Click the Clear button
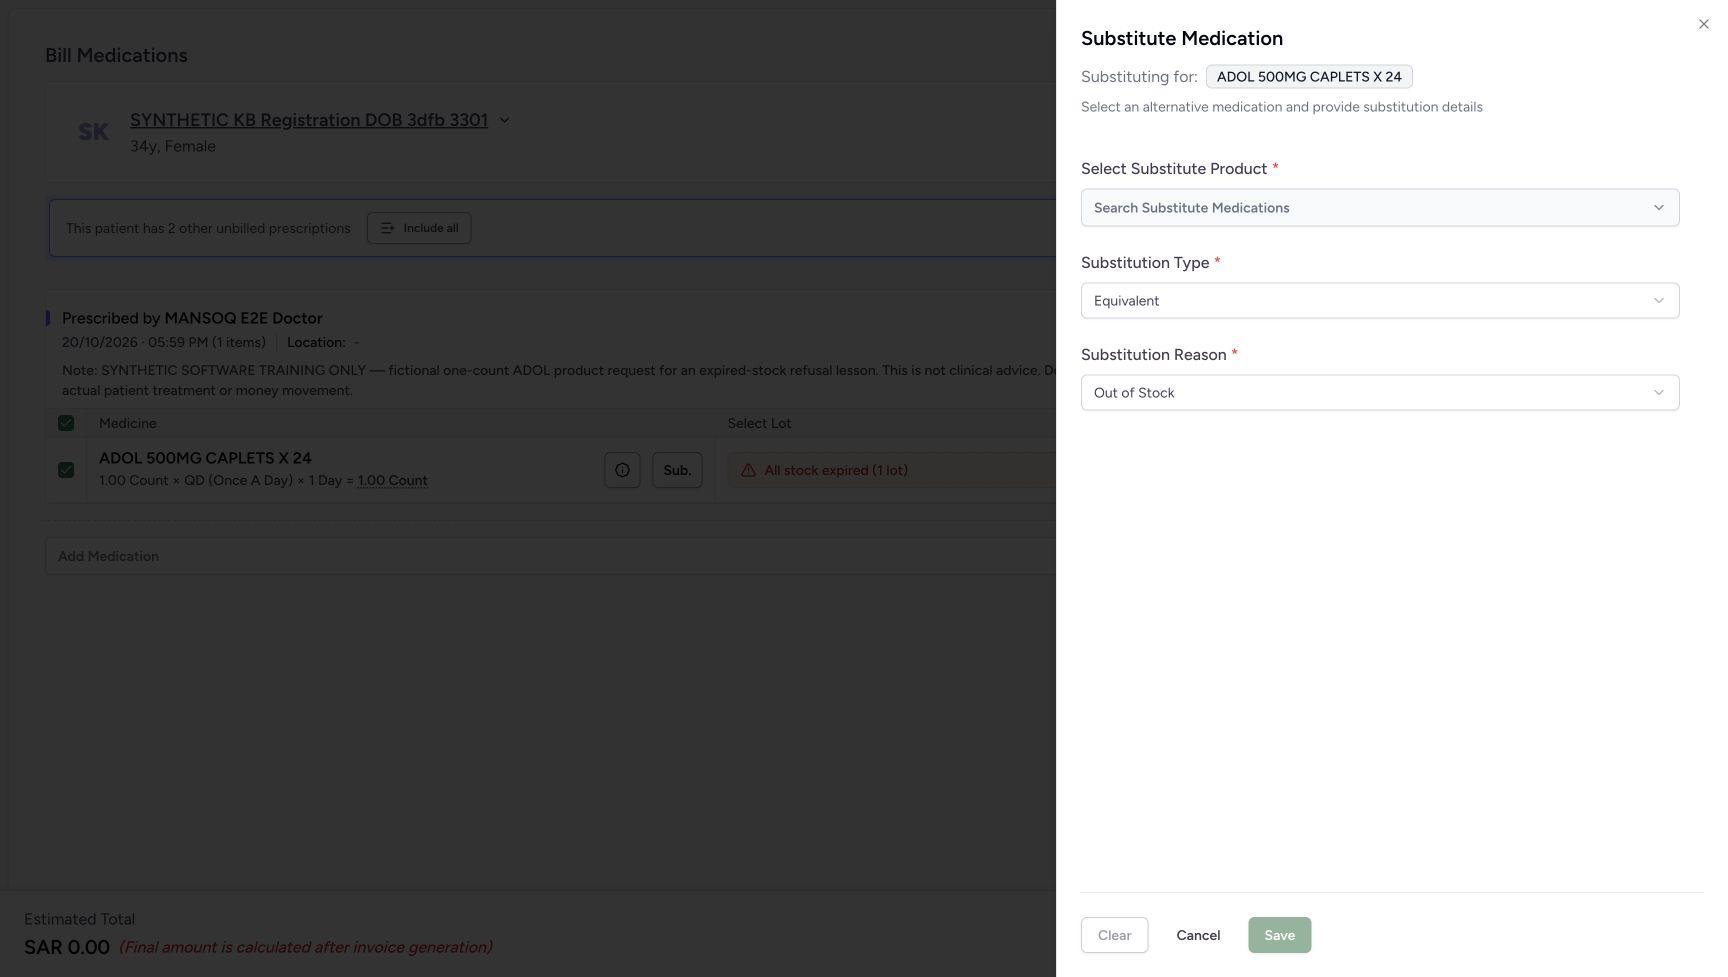1728x977 pixels. pyautogui.click(x=1114, y=935)
